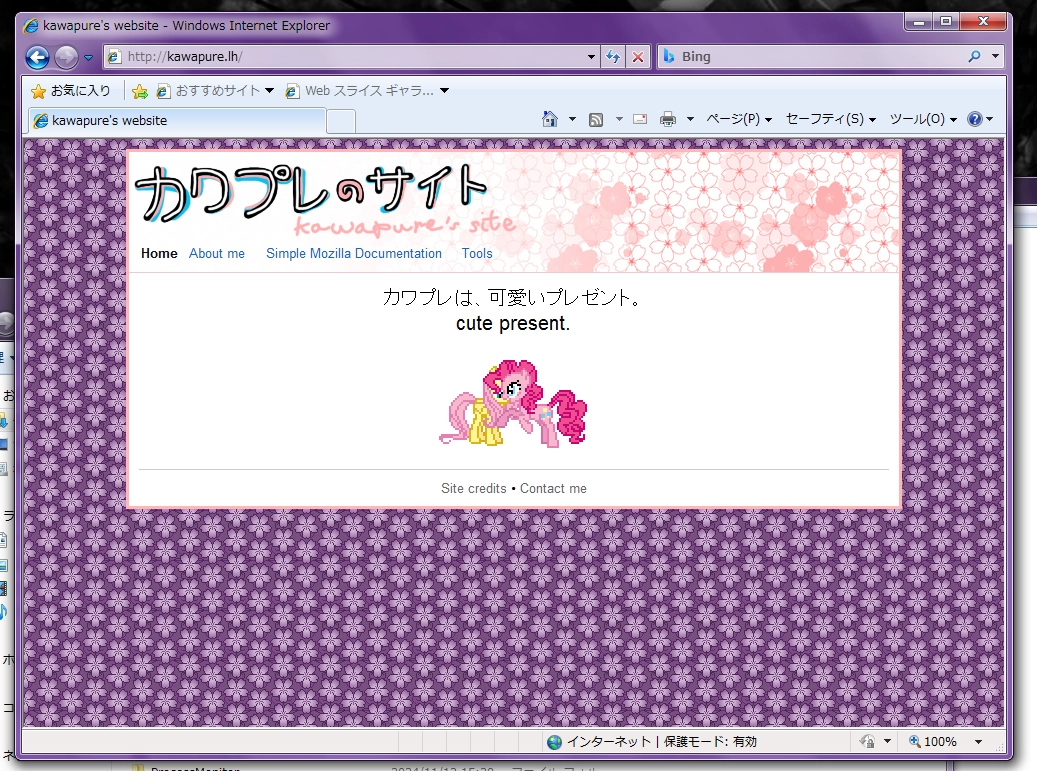Open the Site credits footer link
Image resolution: width=1037 pixels, height=771 pixels.
pyautogui.click(x=474, y=488)
